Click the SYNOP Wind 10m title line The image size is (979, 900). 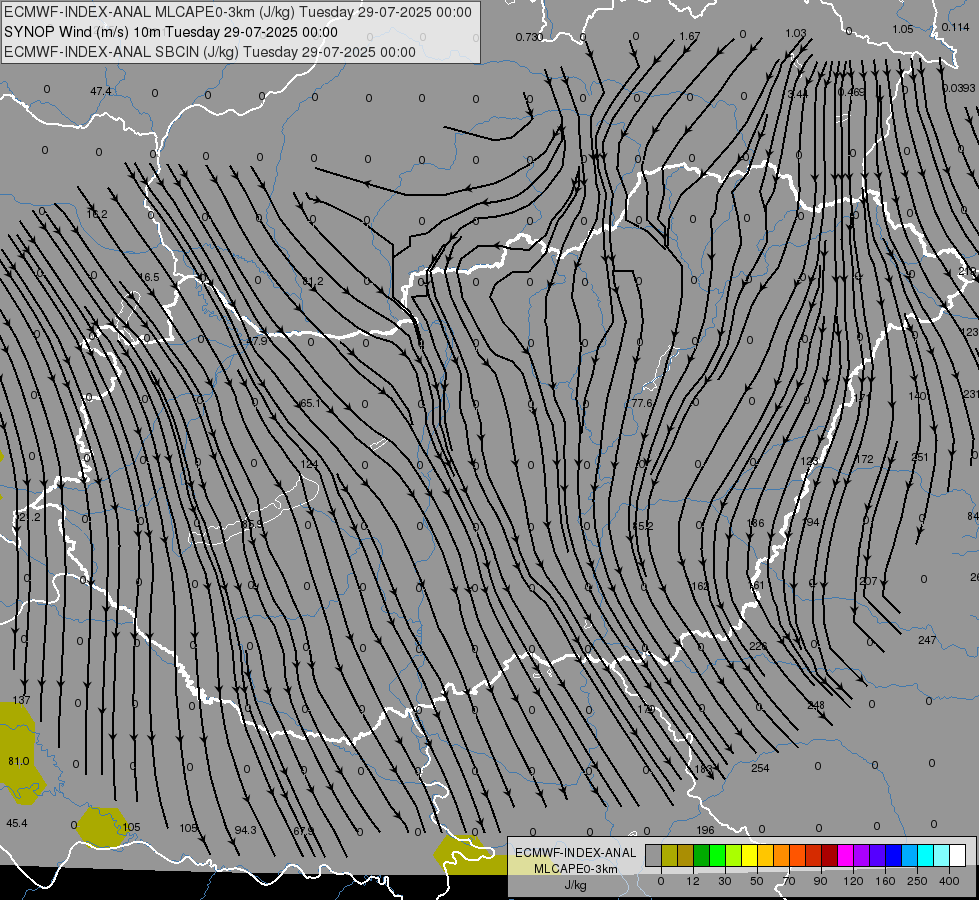170,32
